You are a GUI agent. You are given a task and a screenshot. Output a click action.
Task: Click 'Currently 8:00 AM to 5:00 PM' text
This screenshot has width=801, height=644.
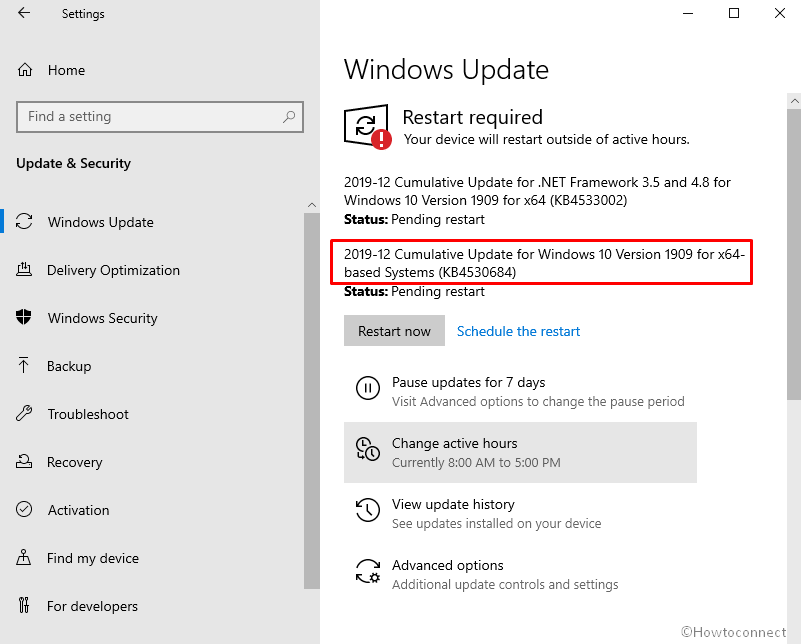[x=476, y=463]
